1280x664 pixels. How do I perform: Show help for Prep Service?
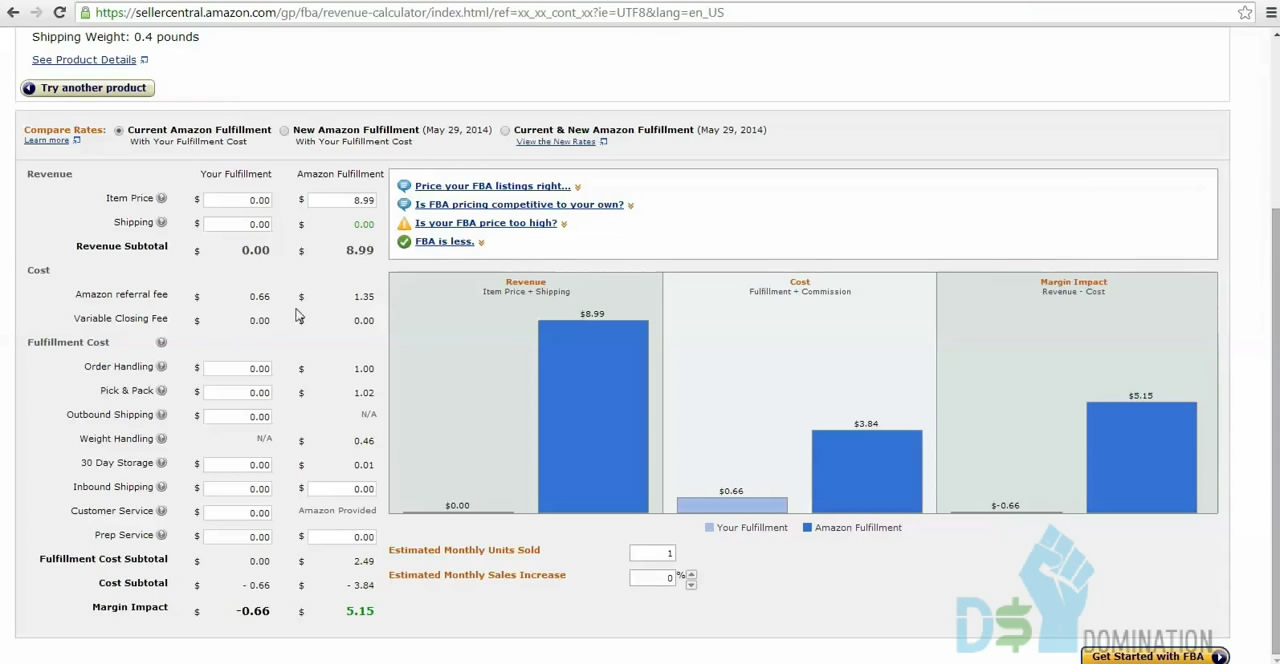click(162, 535)
